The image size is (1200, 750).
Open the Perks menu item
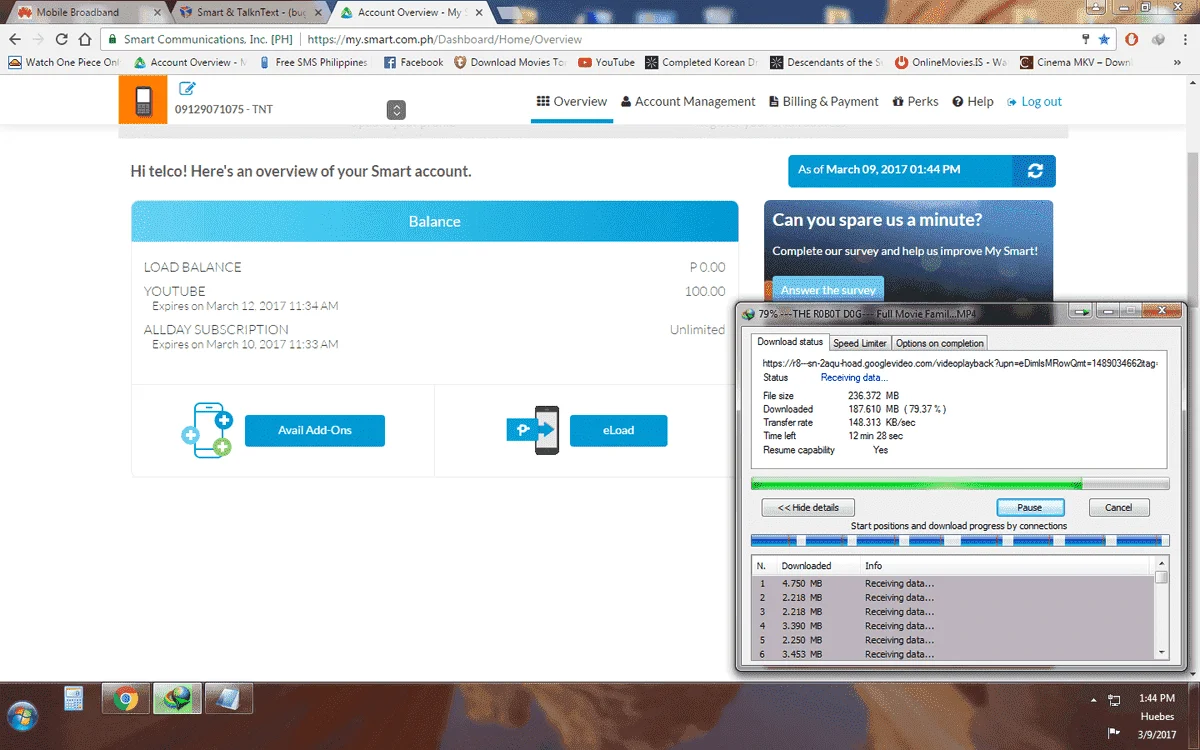[916, 101]
